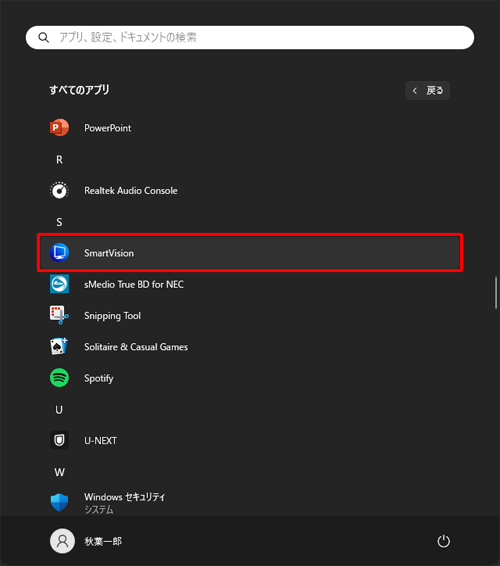Screen dimensions: 500x566
Task: Launch Realtek Audio Console icon
Action: point(59,190)
